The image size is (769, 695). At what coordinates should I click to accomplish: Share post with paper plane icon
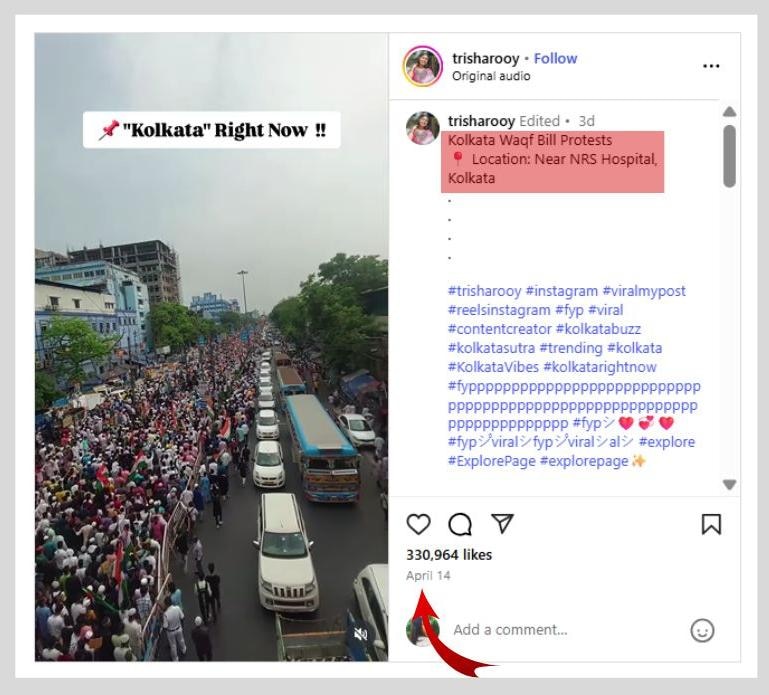click(502, 523)
